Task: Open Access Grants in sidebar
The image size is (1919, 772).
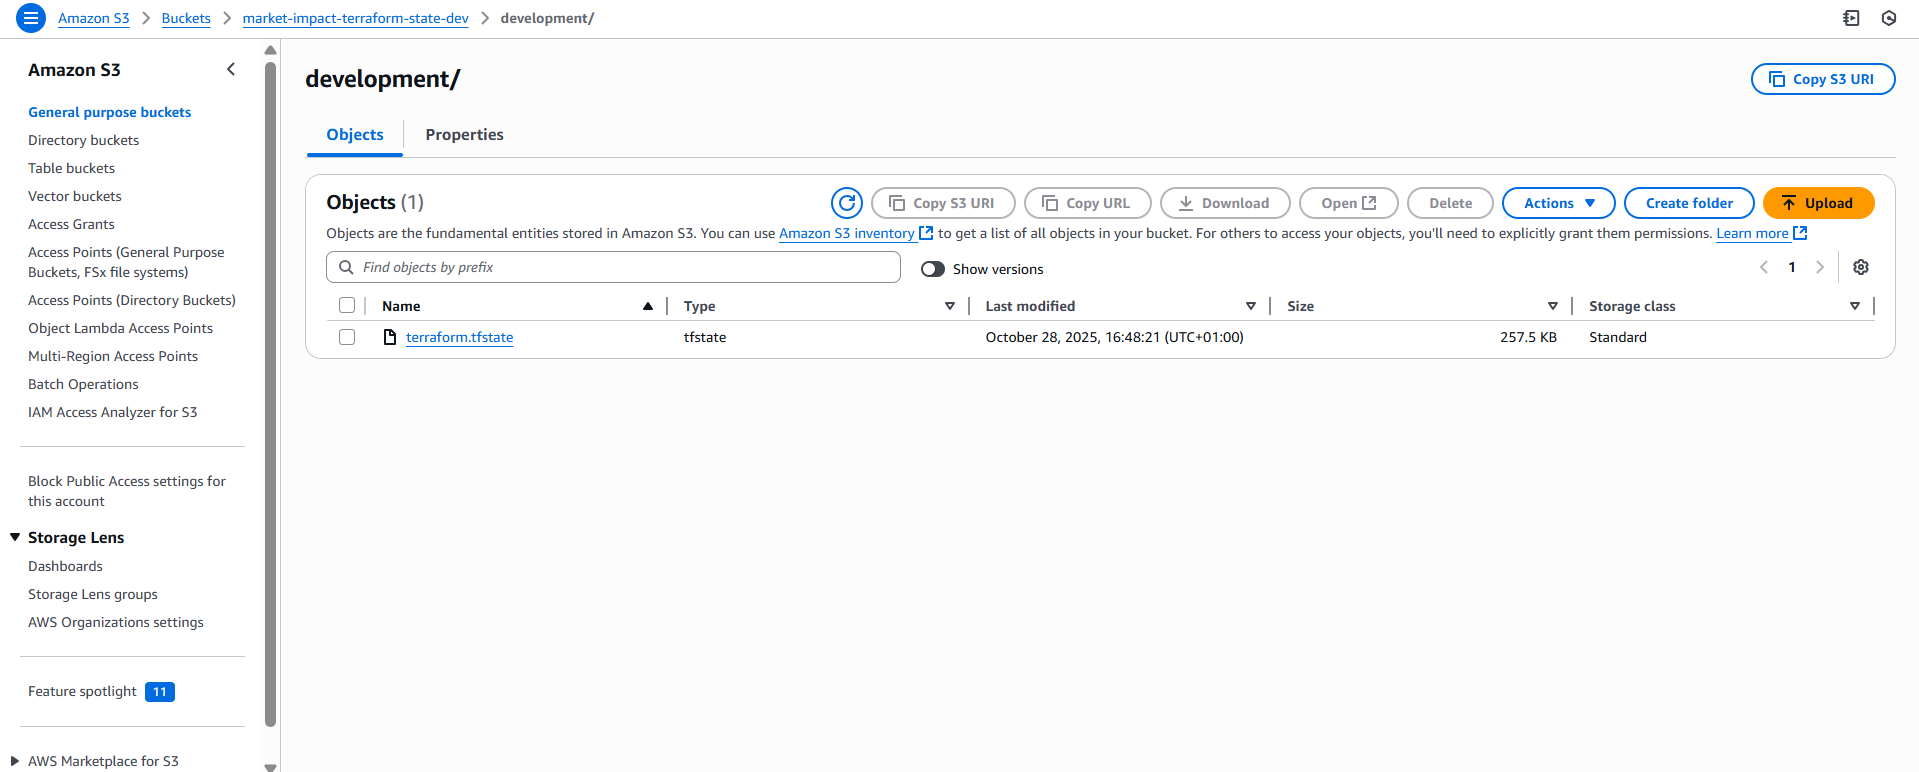Action: pyautogui.click(x=71, y=224)
